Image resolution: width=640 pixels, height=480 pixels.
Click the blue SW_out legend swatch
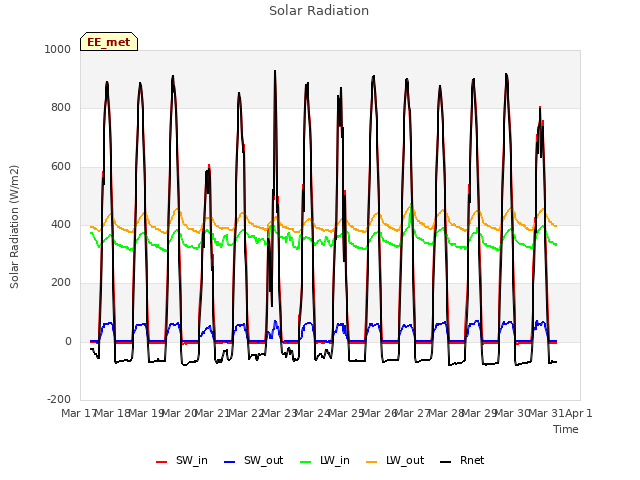pyautogui.click(x=230, y=462)
